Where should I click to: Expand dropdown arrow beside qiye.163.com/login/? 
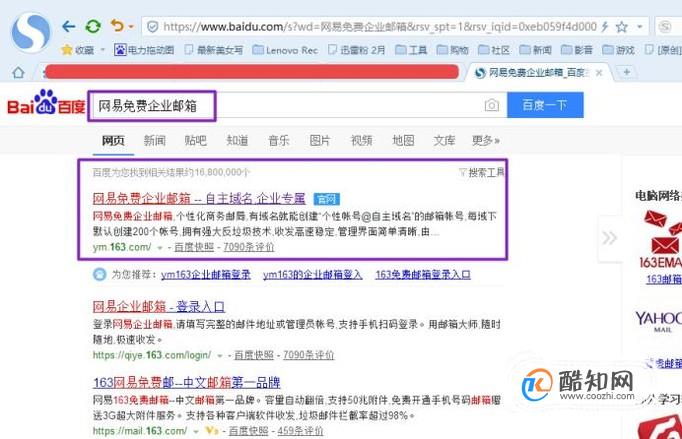pos(220,356)
